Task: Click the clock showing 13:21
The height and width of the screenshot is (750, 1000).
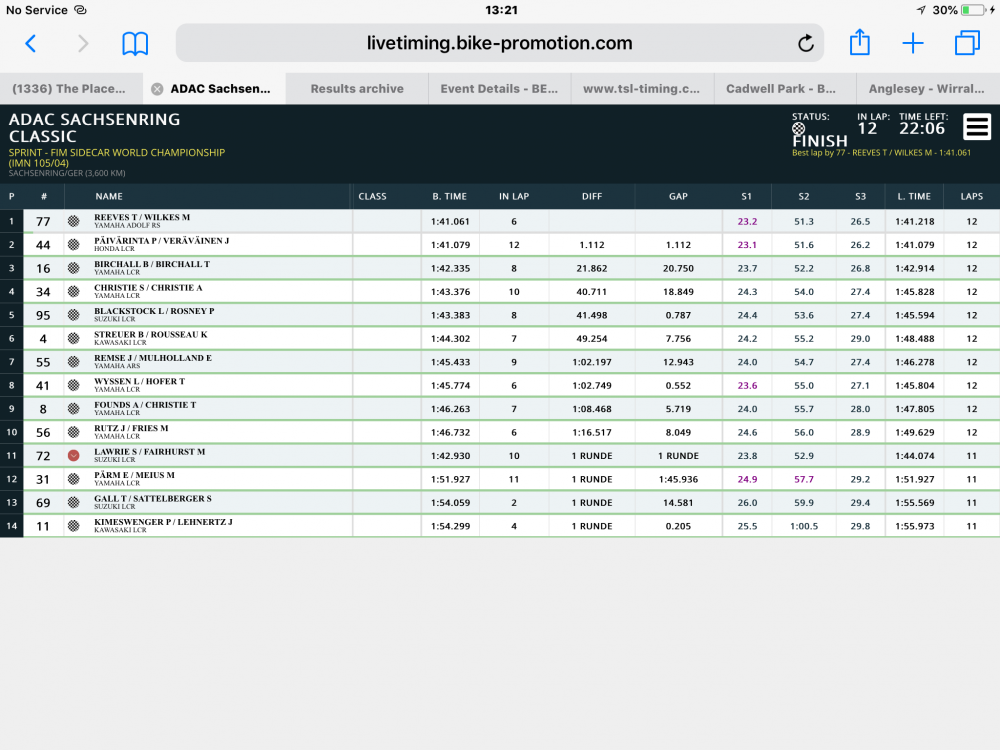Action: pyautogui.click(x=501, y=10)
